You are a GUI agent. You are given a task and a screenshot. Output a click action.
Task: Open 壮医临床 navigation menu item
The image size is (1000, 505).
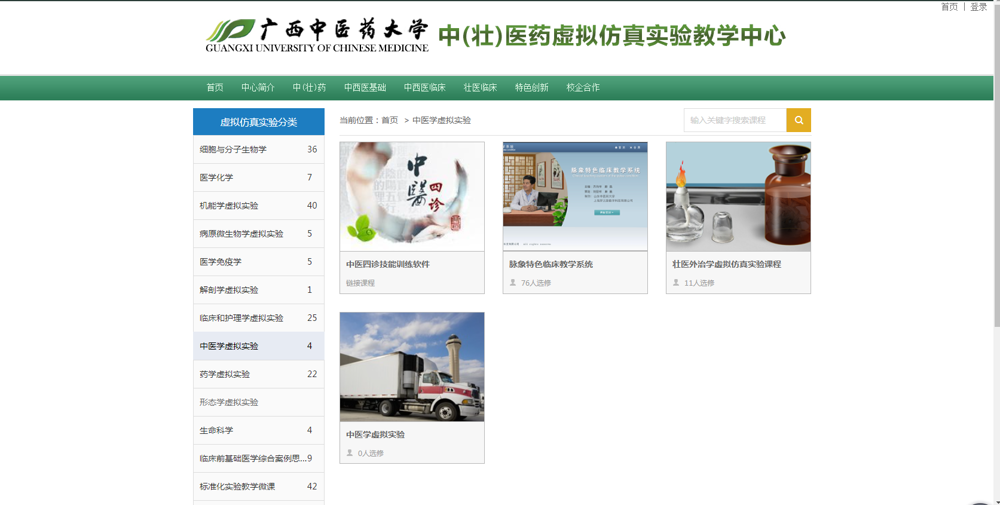[x=480, y=88]
